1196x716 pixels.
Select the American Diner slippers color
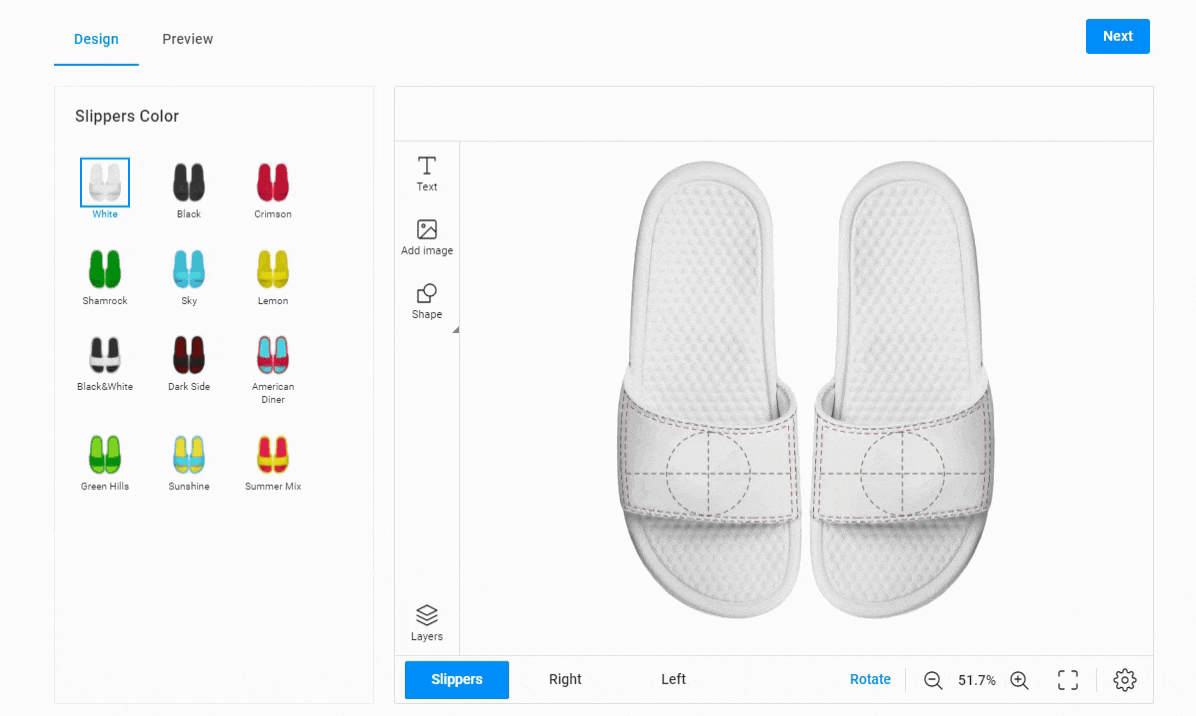click(272, 369)
